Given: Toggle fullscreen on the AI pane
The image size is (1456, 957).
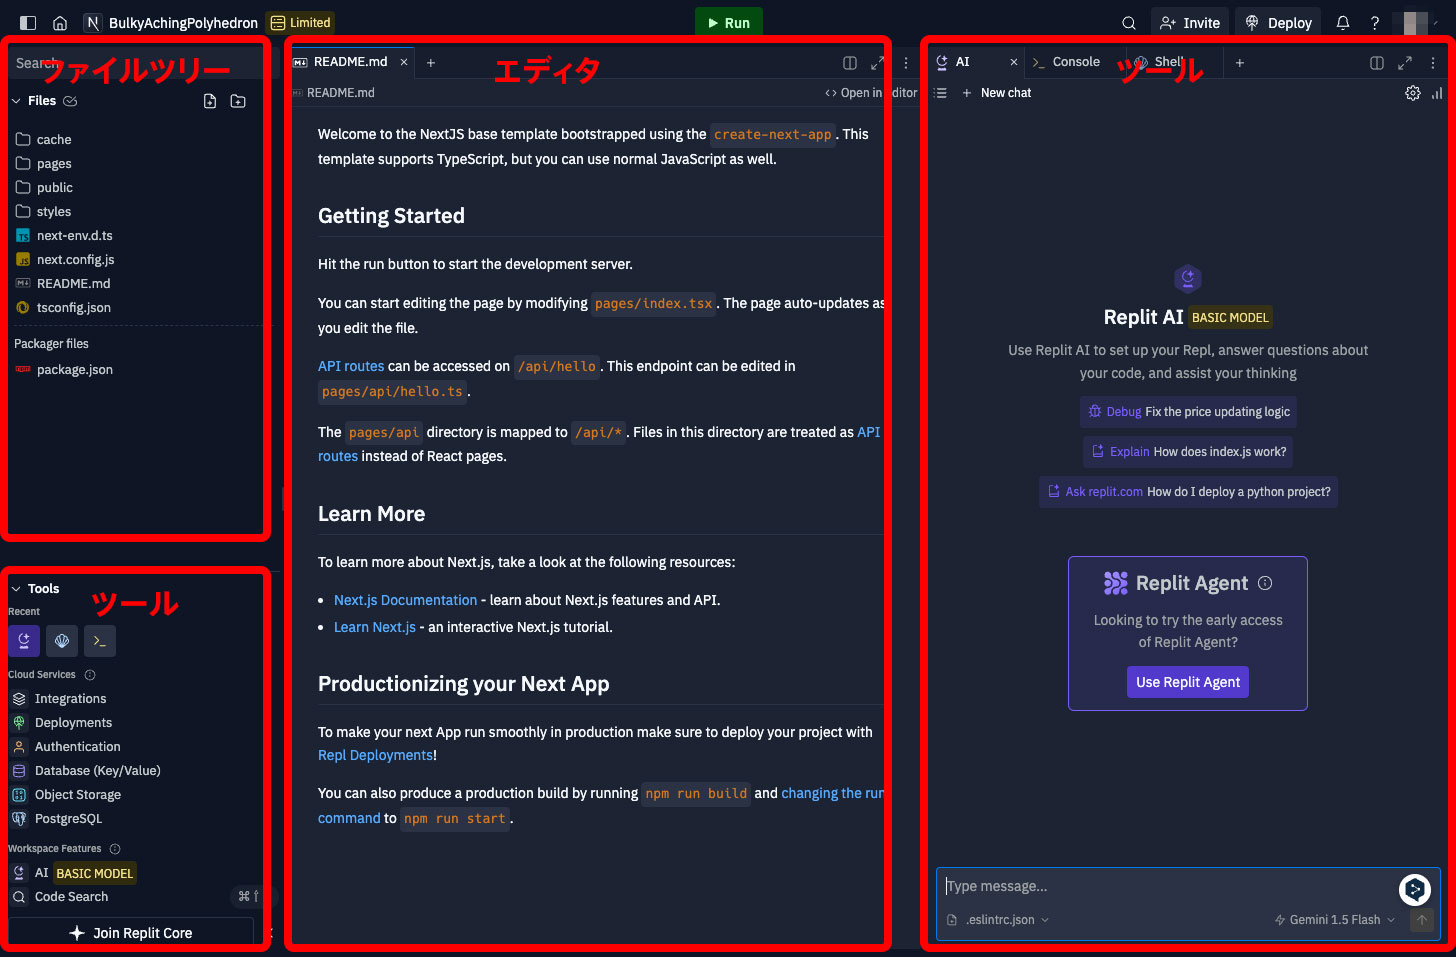Looking at the screenshot, I should click(1405, 63).
